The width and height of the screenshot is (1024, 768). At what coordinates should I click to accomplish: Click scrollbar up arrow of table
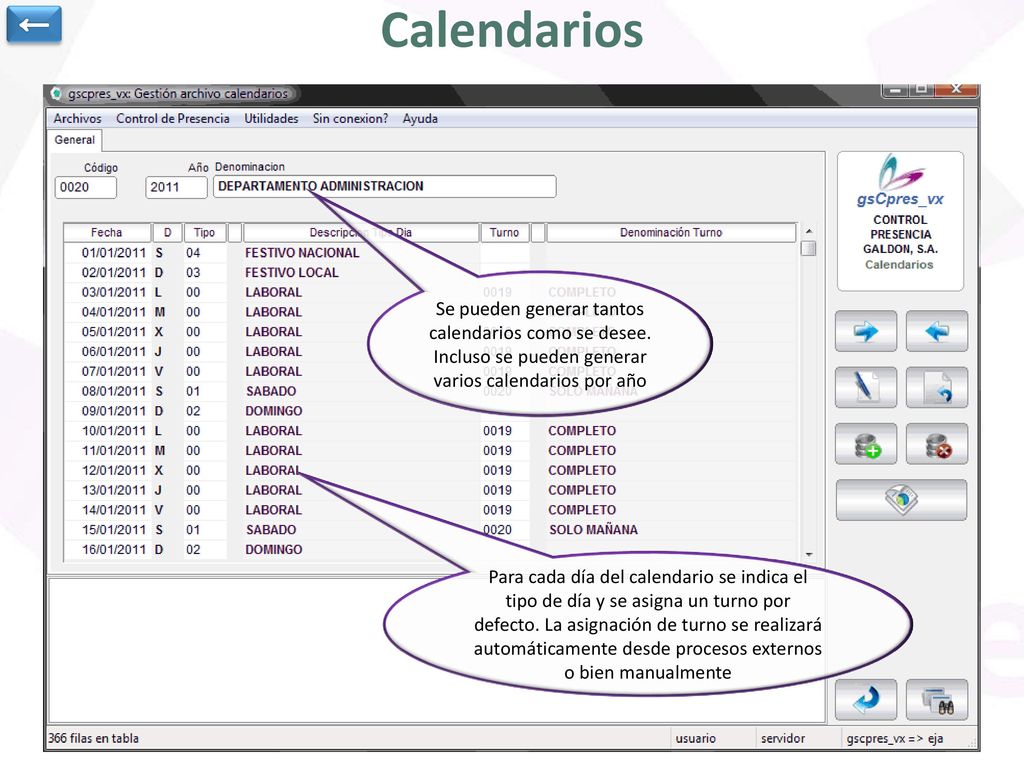[808, 231]
